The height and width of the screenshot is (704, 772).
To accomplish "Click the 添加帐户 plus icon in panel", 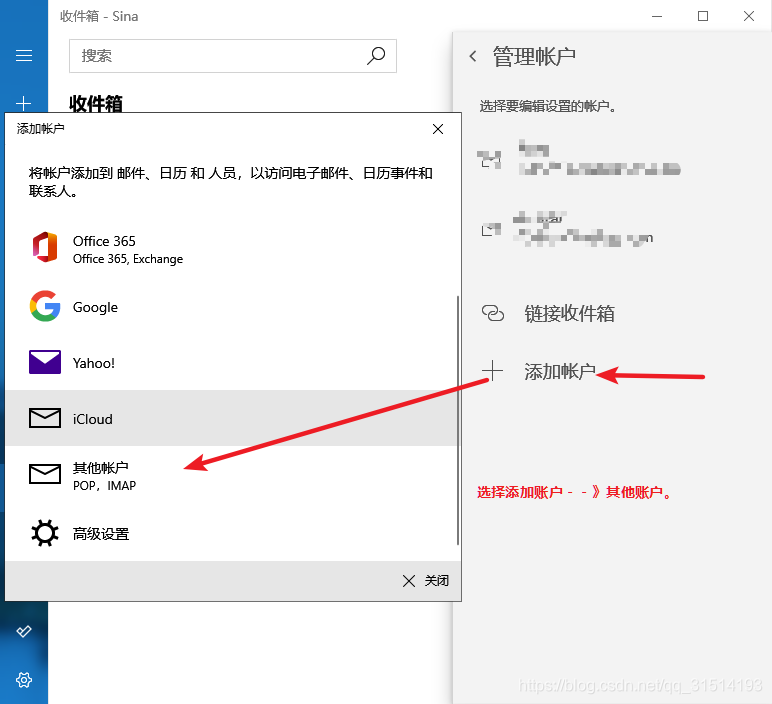I will point(492,371).
